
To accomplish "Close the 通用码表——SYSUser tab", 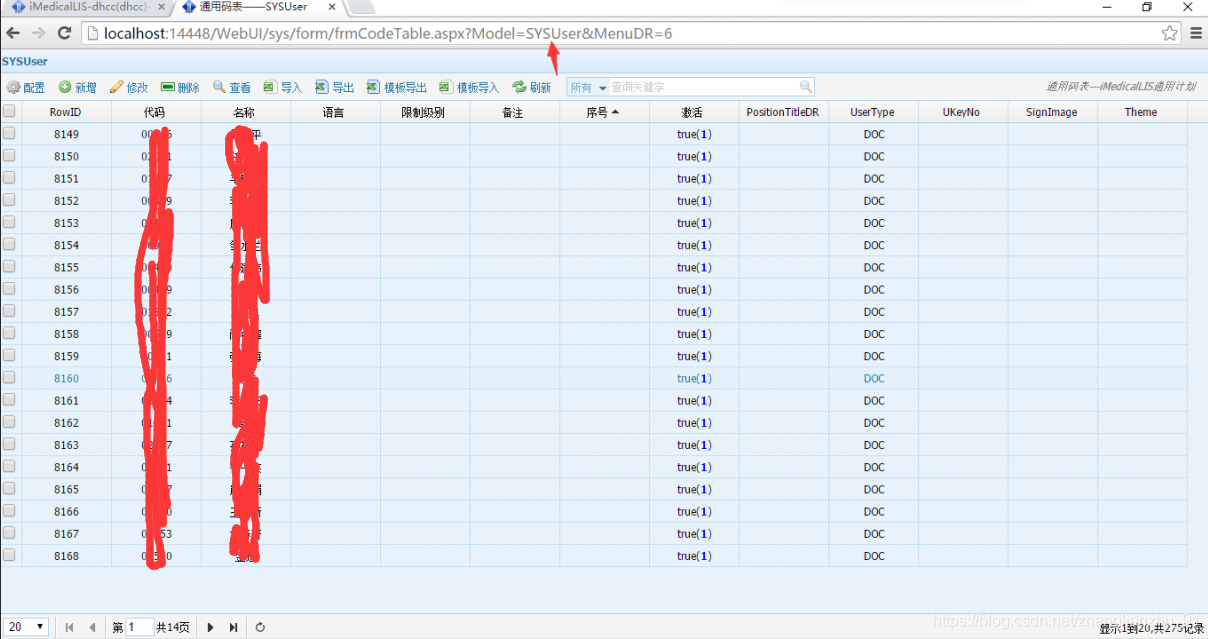I will click(x=331, y=7).
